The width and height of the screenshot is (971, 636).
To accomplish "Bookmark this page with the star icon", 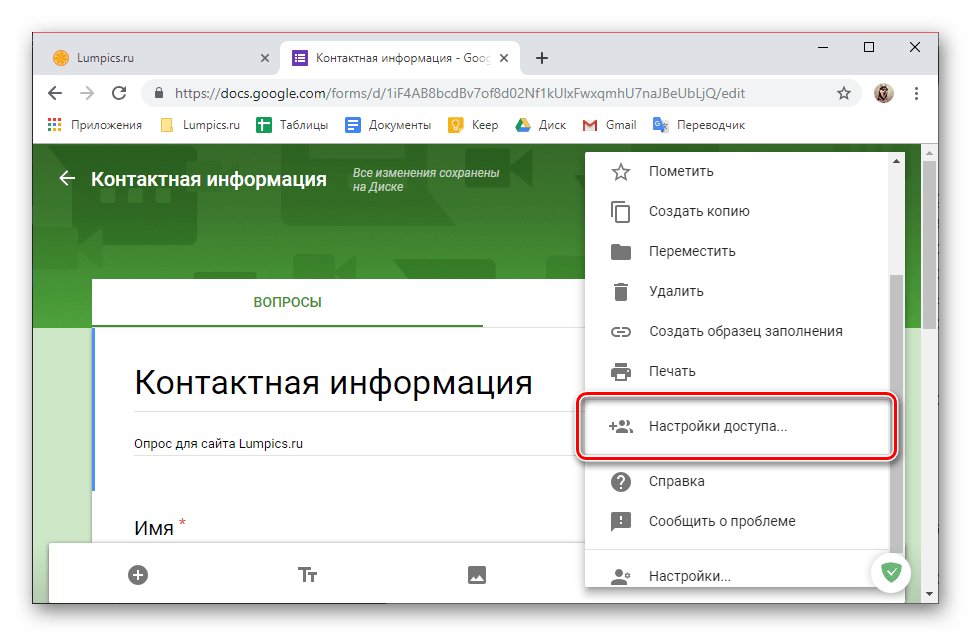I will (x=843, y=94).
